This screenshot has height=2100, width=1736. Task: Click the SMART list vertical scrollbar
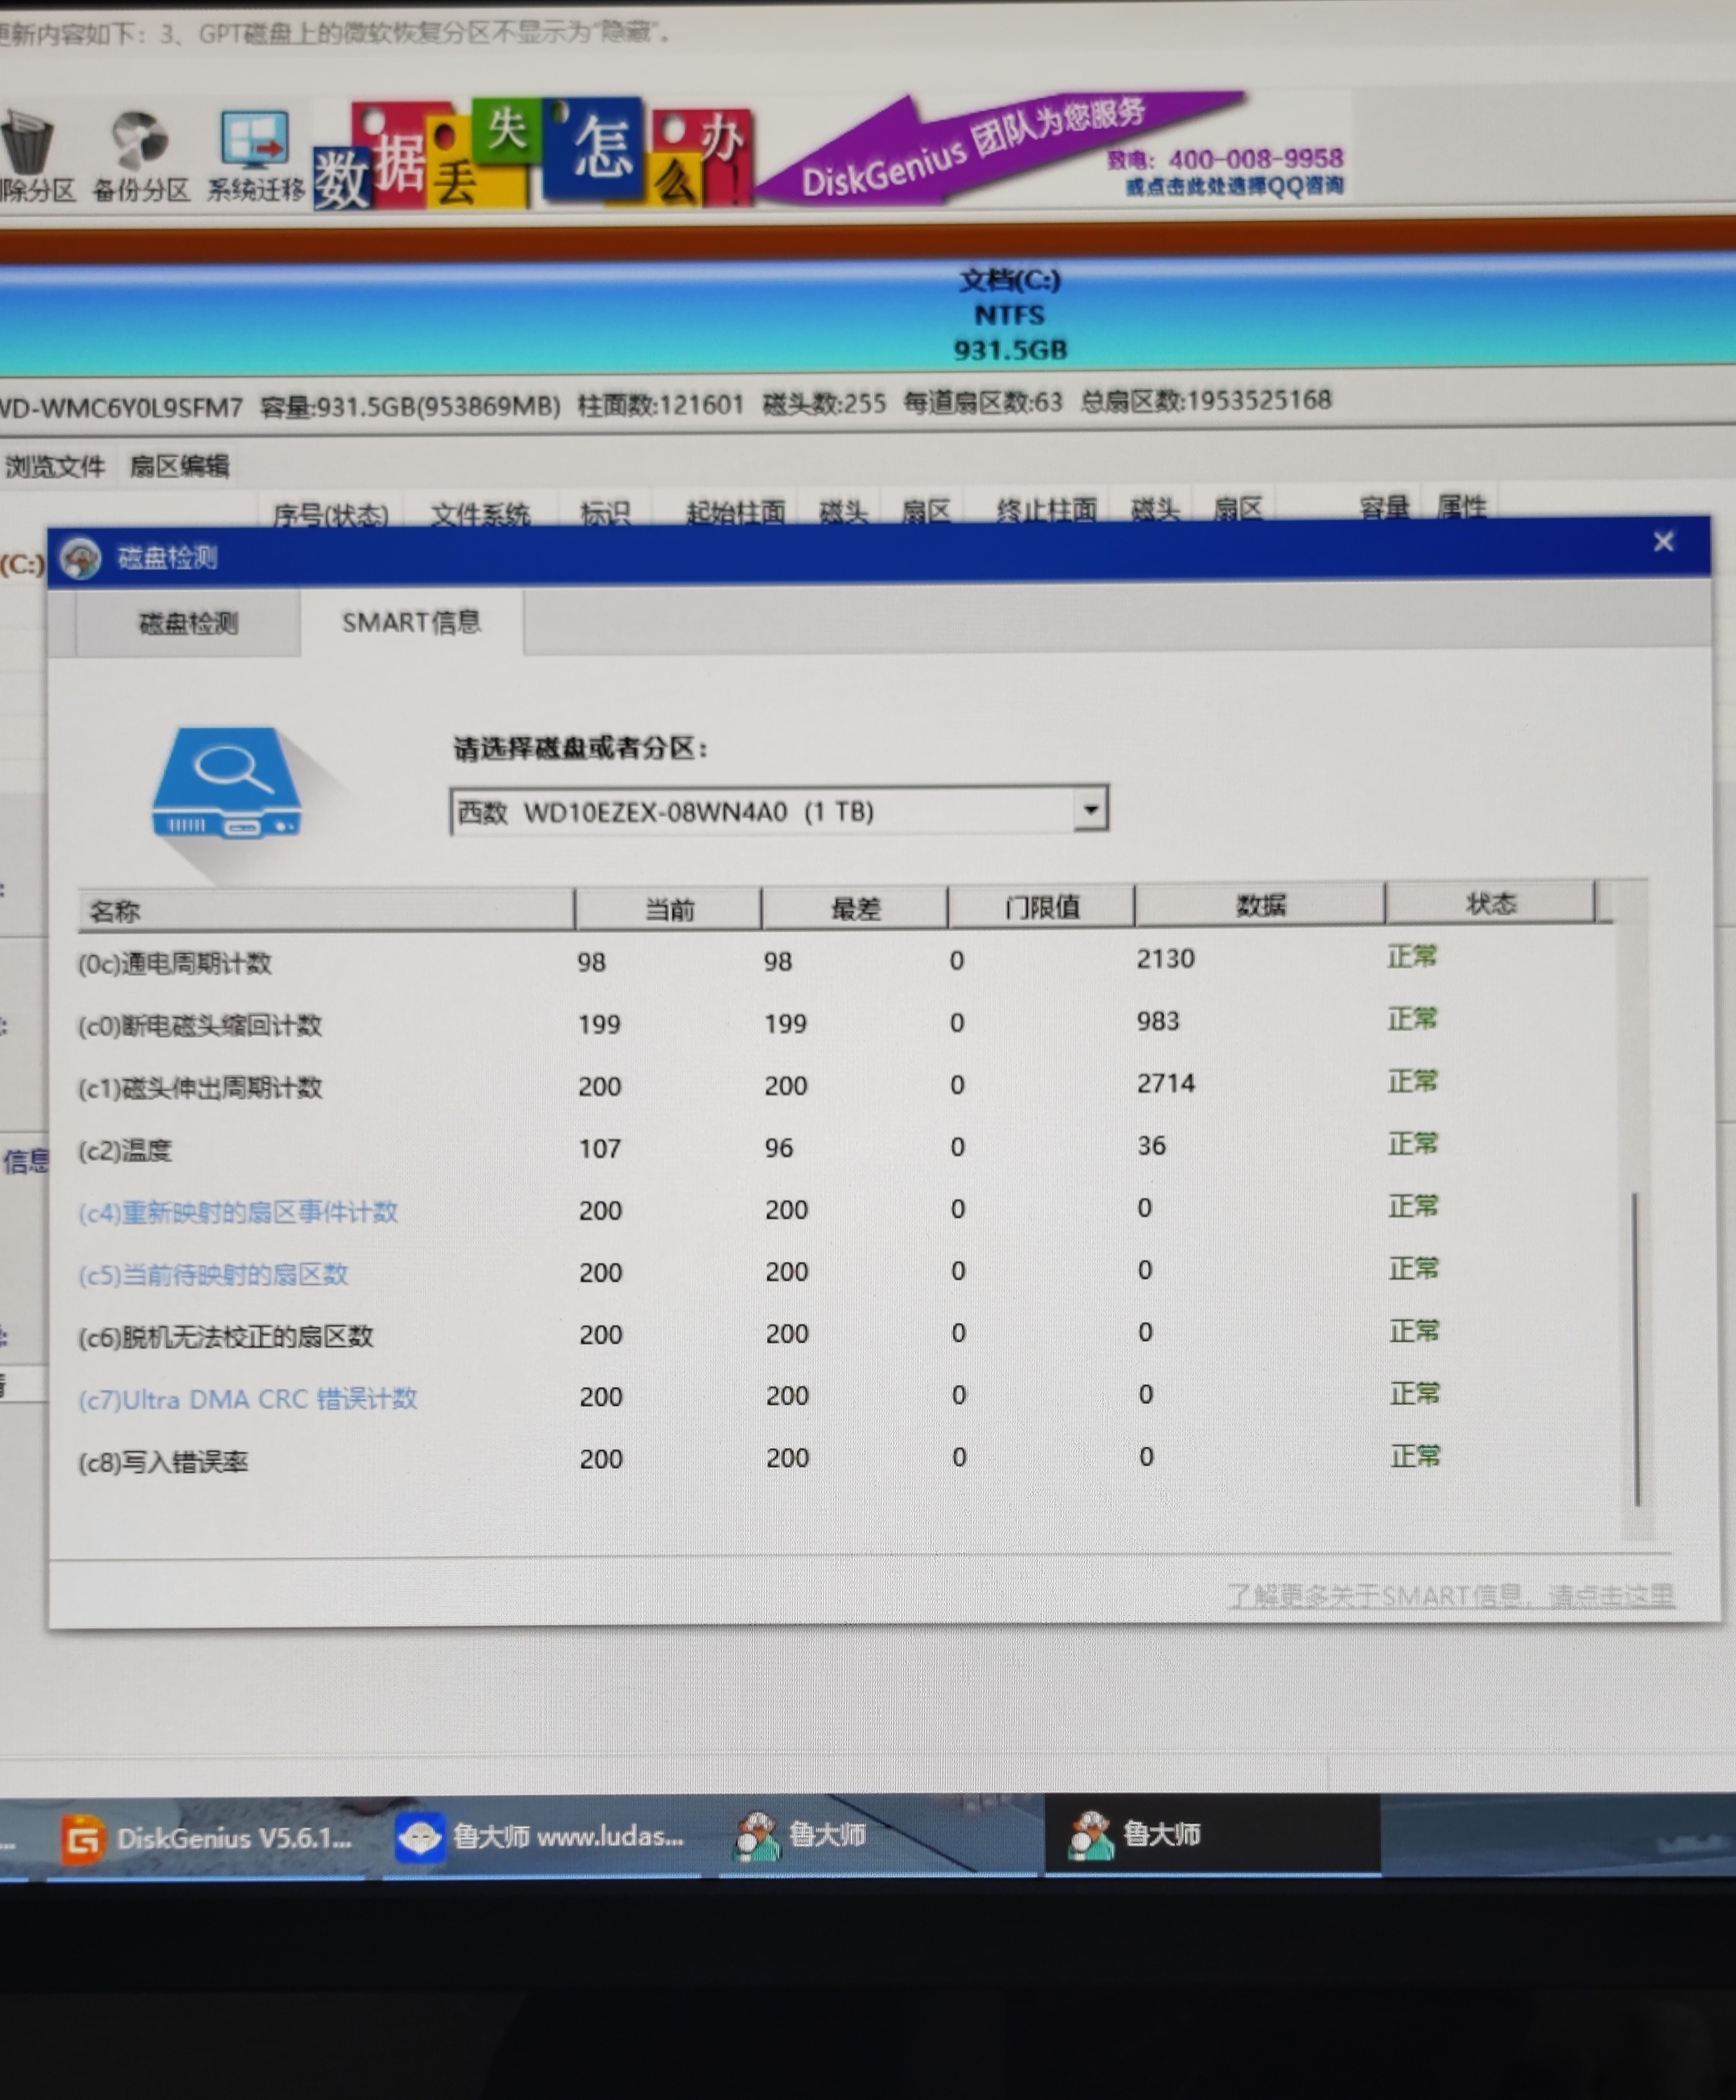click(x=1637, y=1348)
